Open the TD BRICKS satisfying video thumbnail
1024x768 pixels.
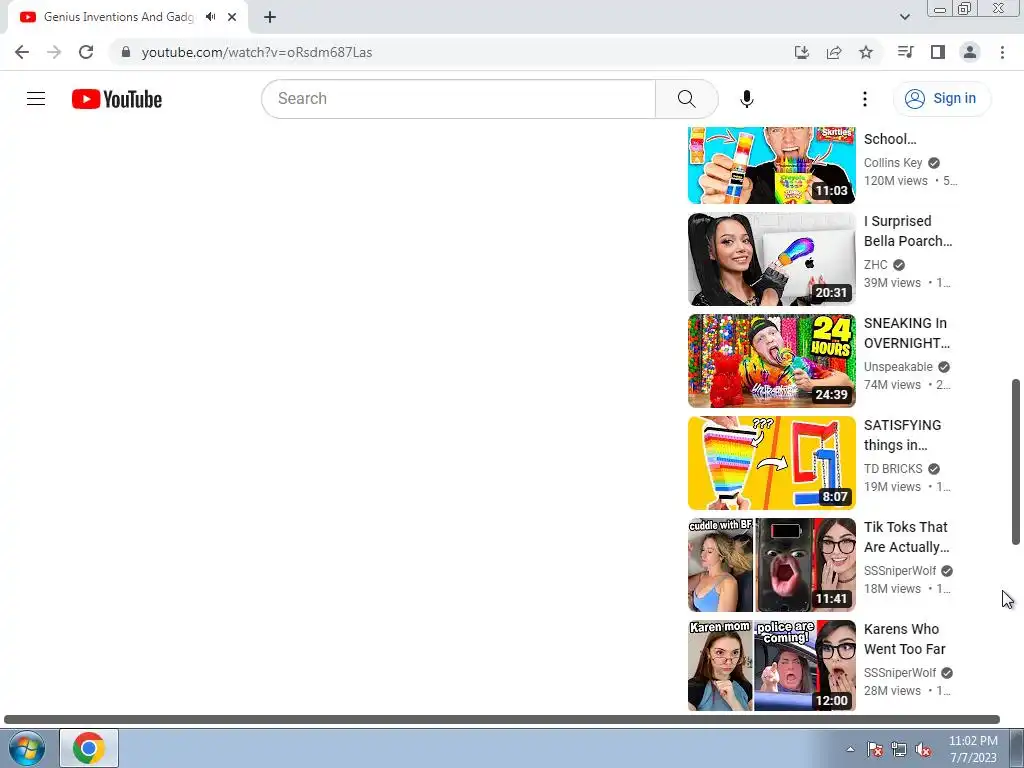(771, 462)
